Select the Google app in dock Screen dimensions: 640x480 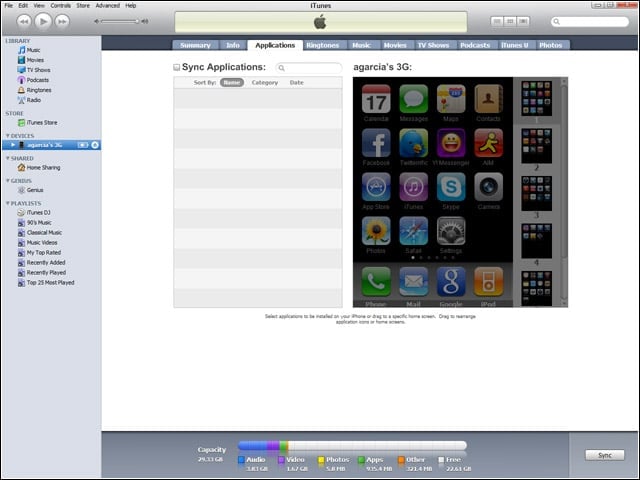click(451, 282)
